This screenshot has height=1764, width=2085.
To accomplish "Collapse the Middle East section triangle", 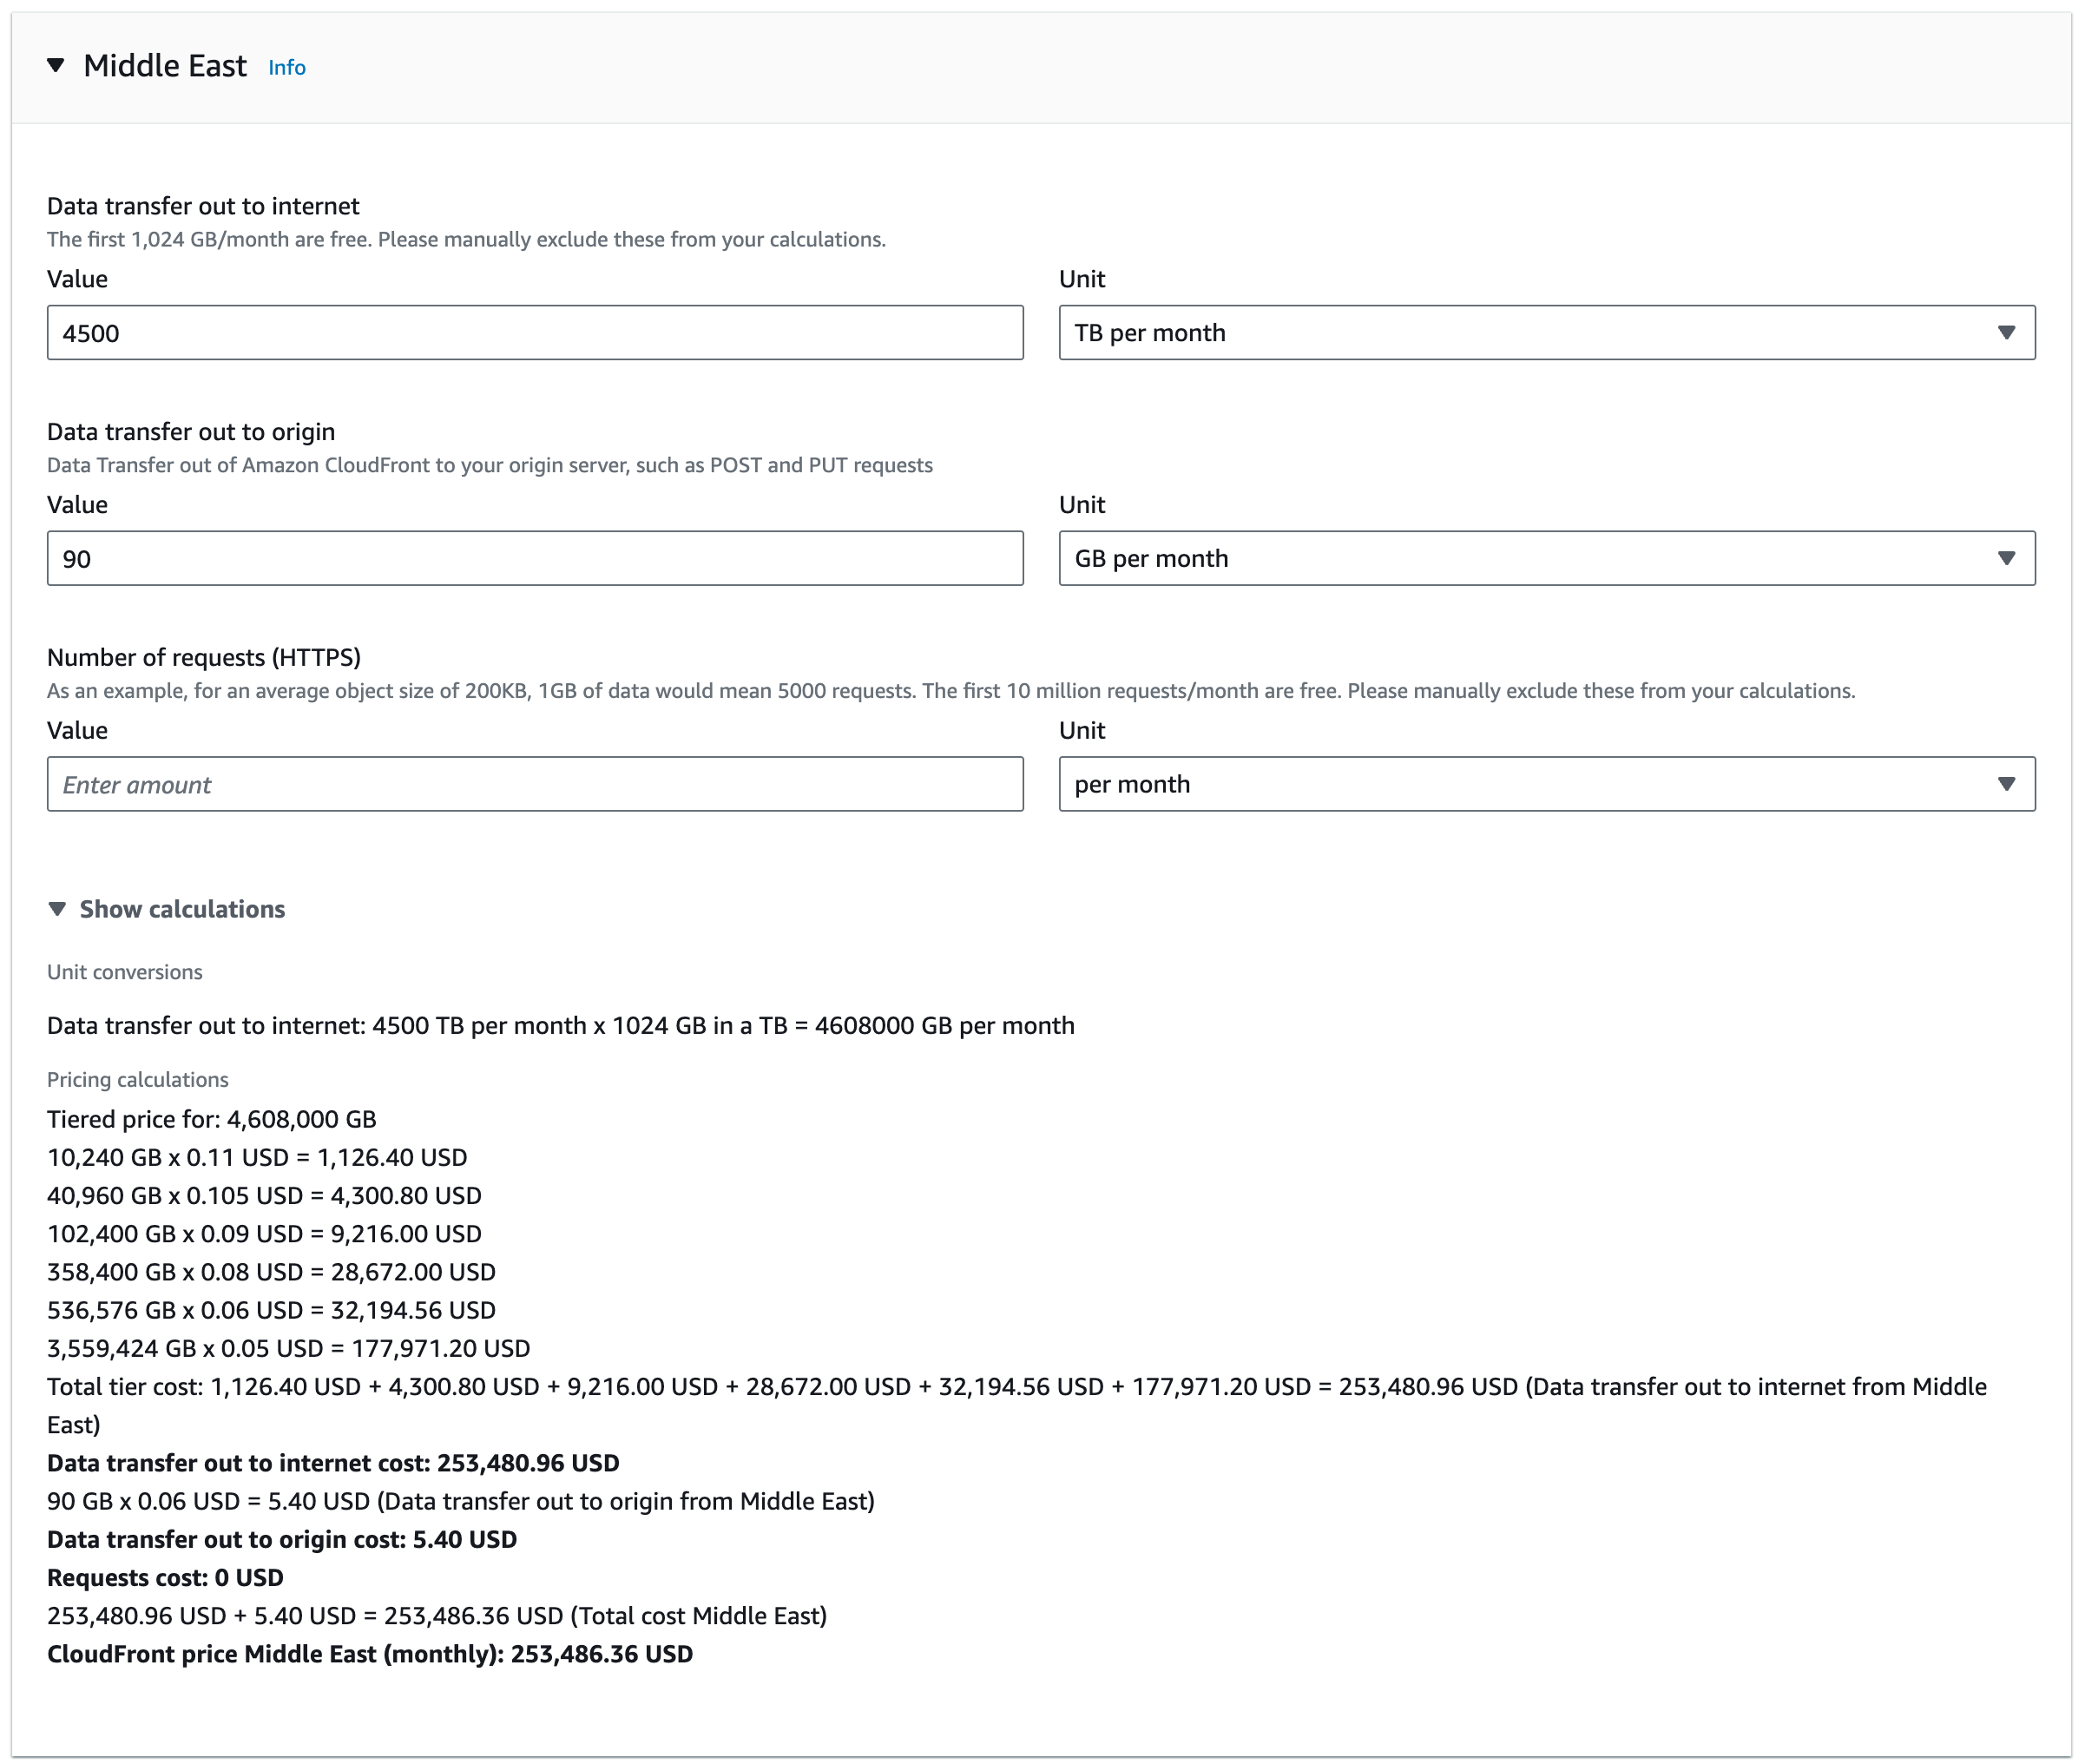I will tap(56, 66).
